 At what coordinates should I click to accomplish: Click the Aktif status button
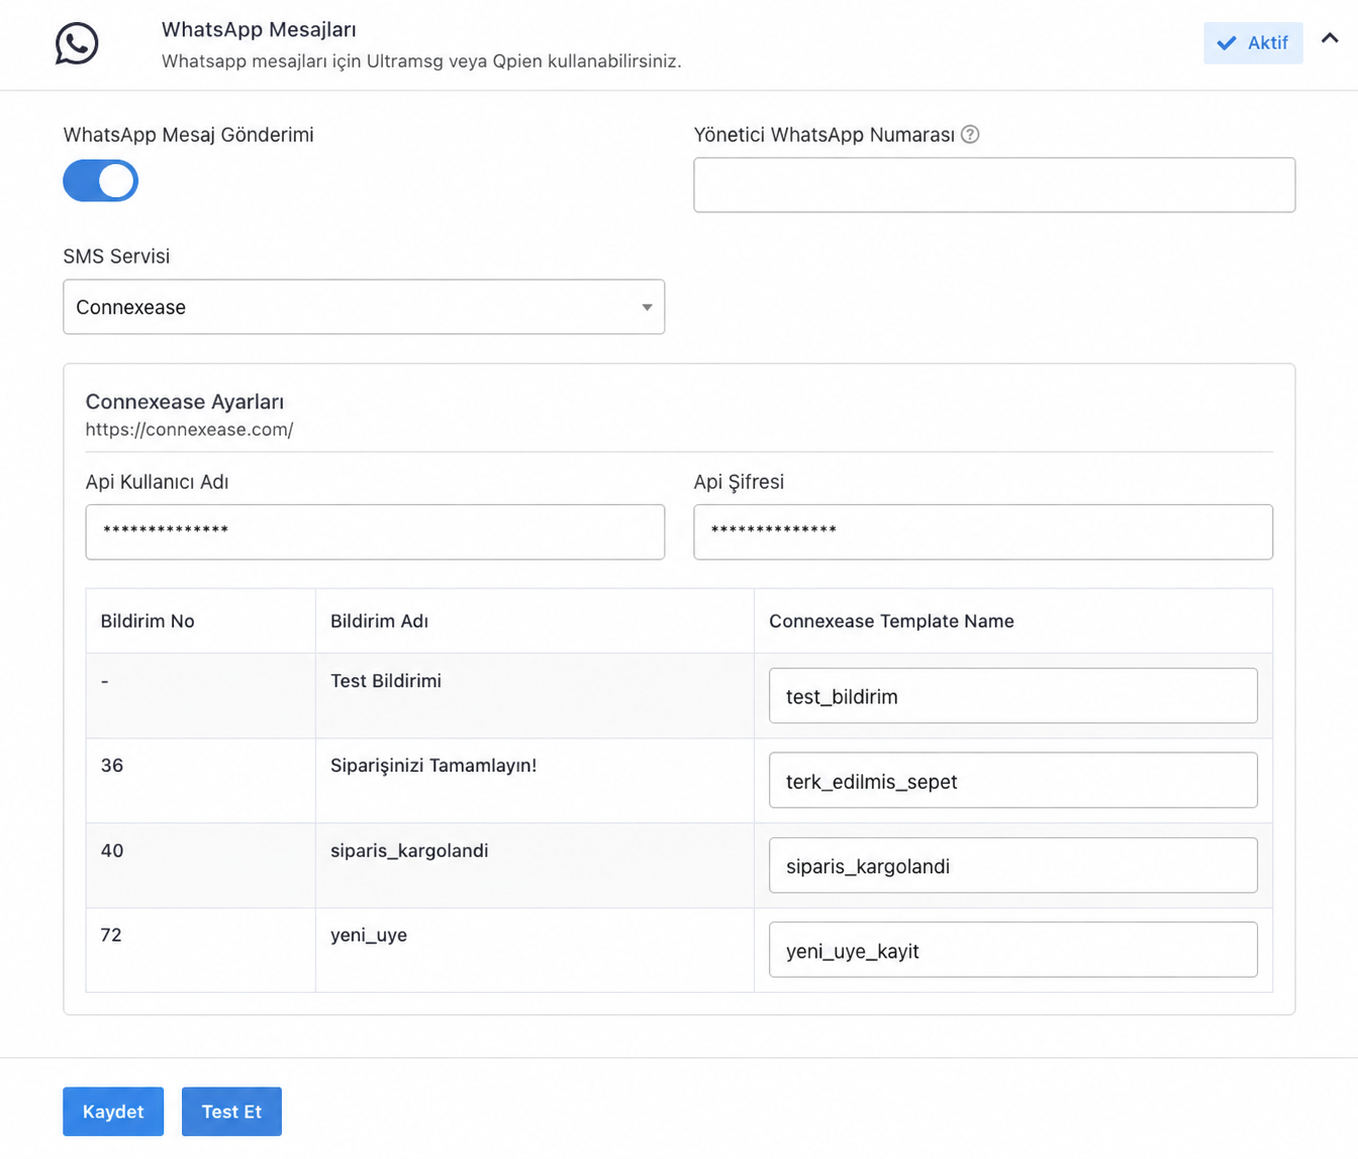pos(1253,43)
